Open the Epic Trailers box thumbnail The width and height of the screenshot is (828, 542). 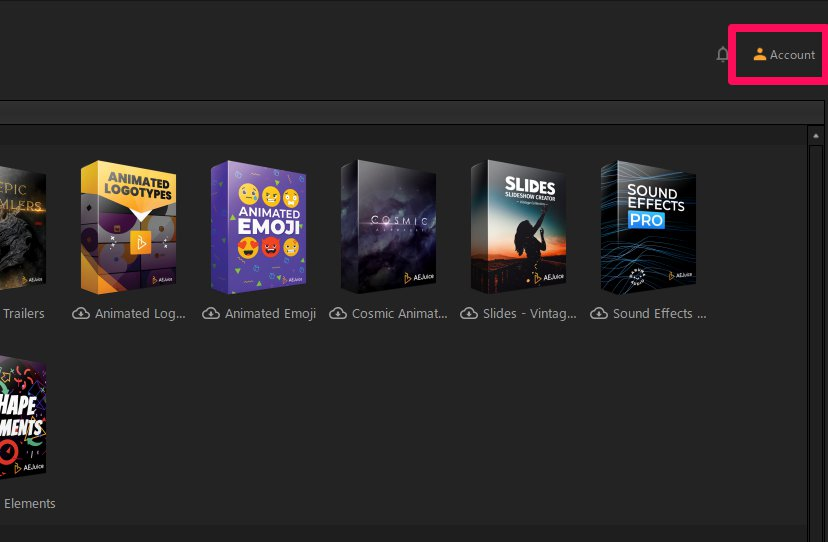(x=23, y=228)
